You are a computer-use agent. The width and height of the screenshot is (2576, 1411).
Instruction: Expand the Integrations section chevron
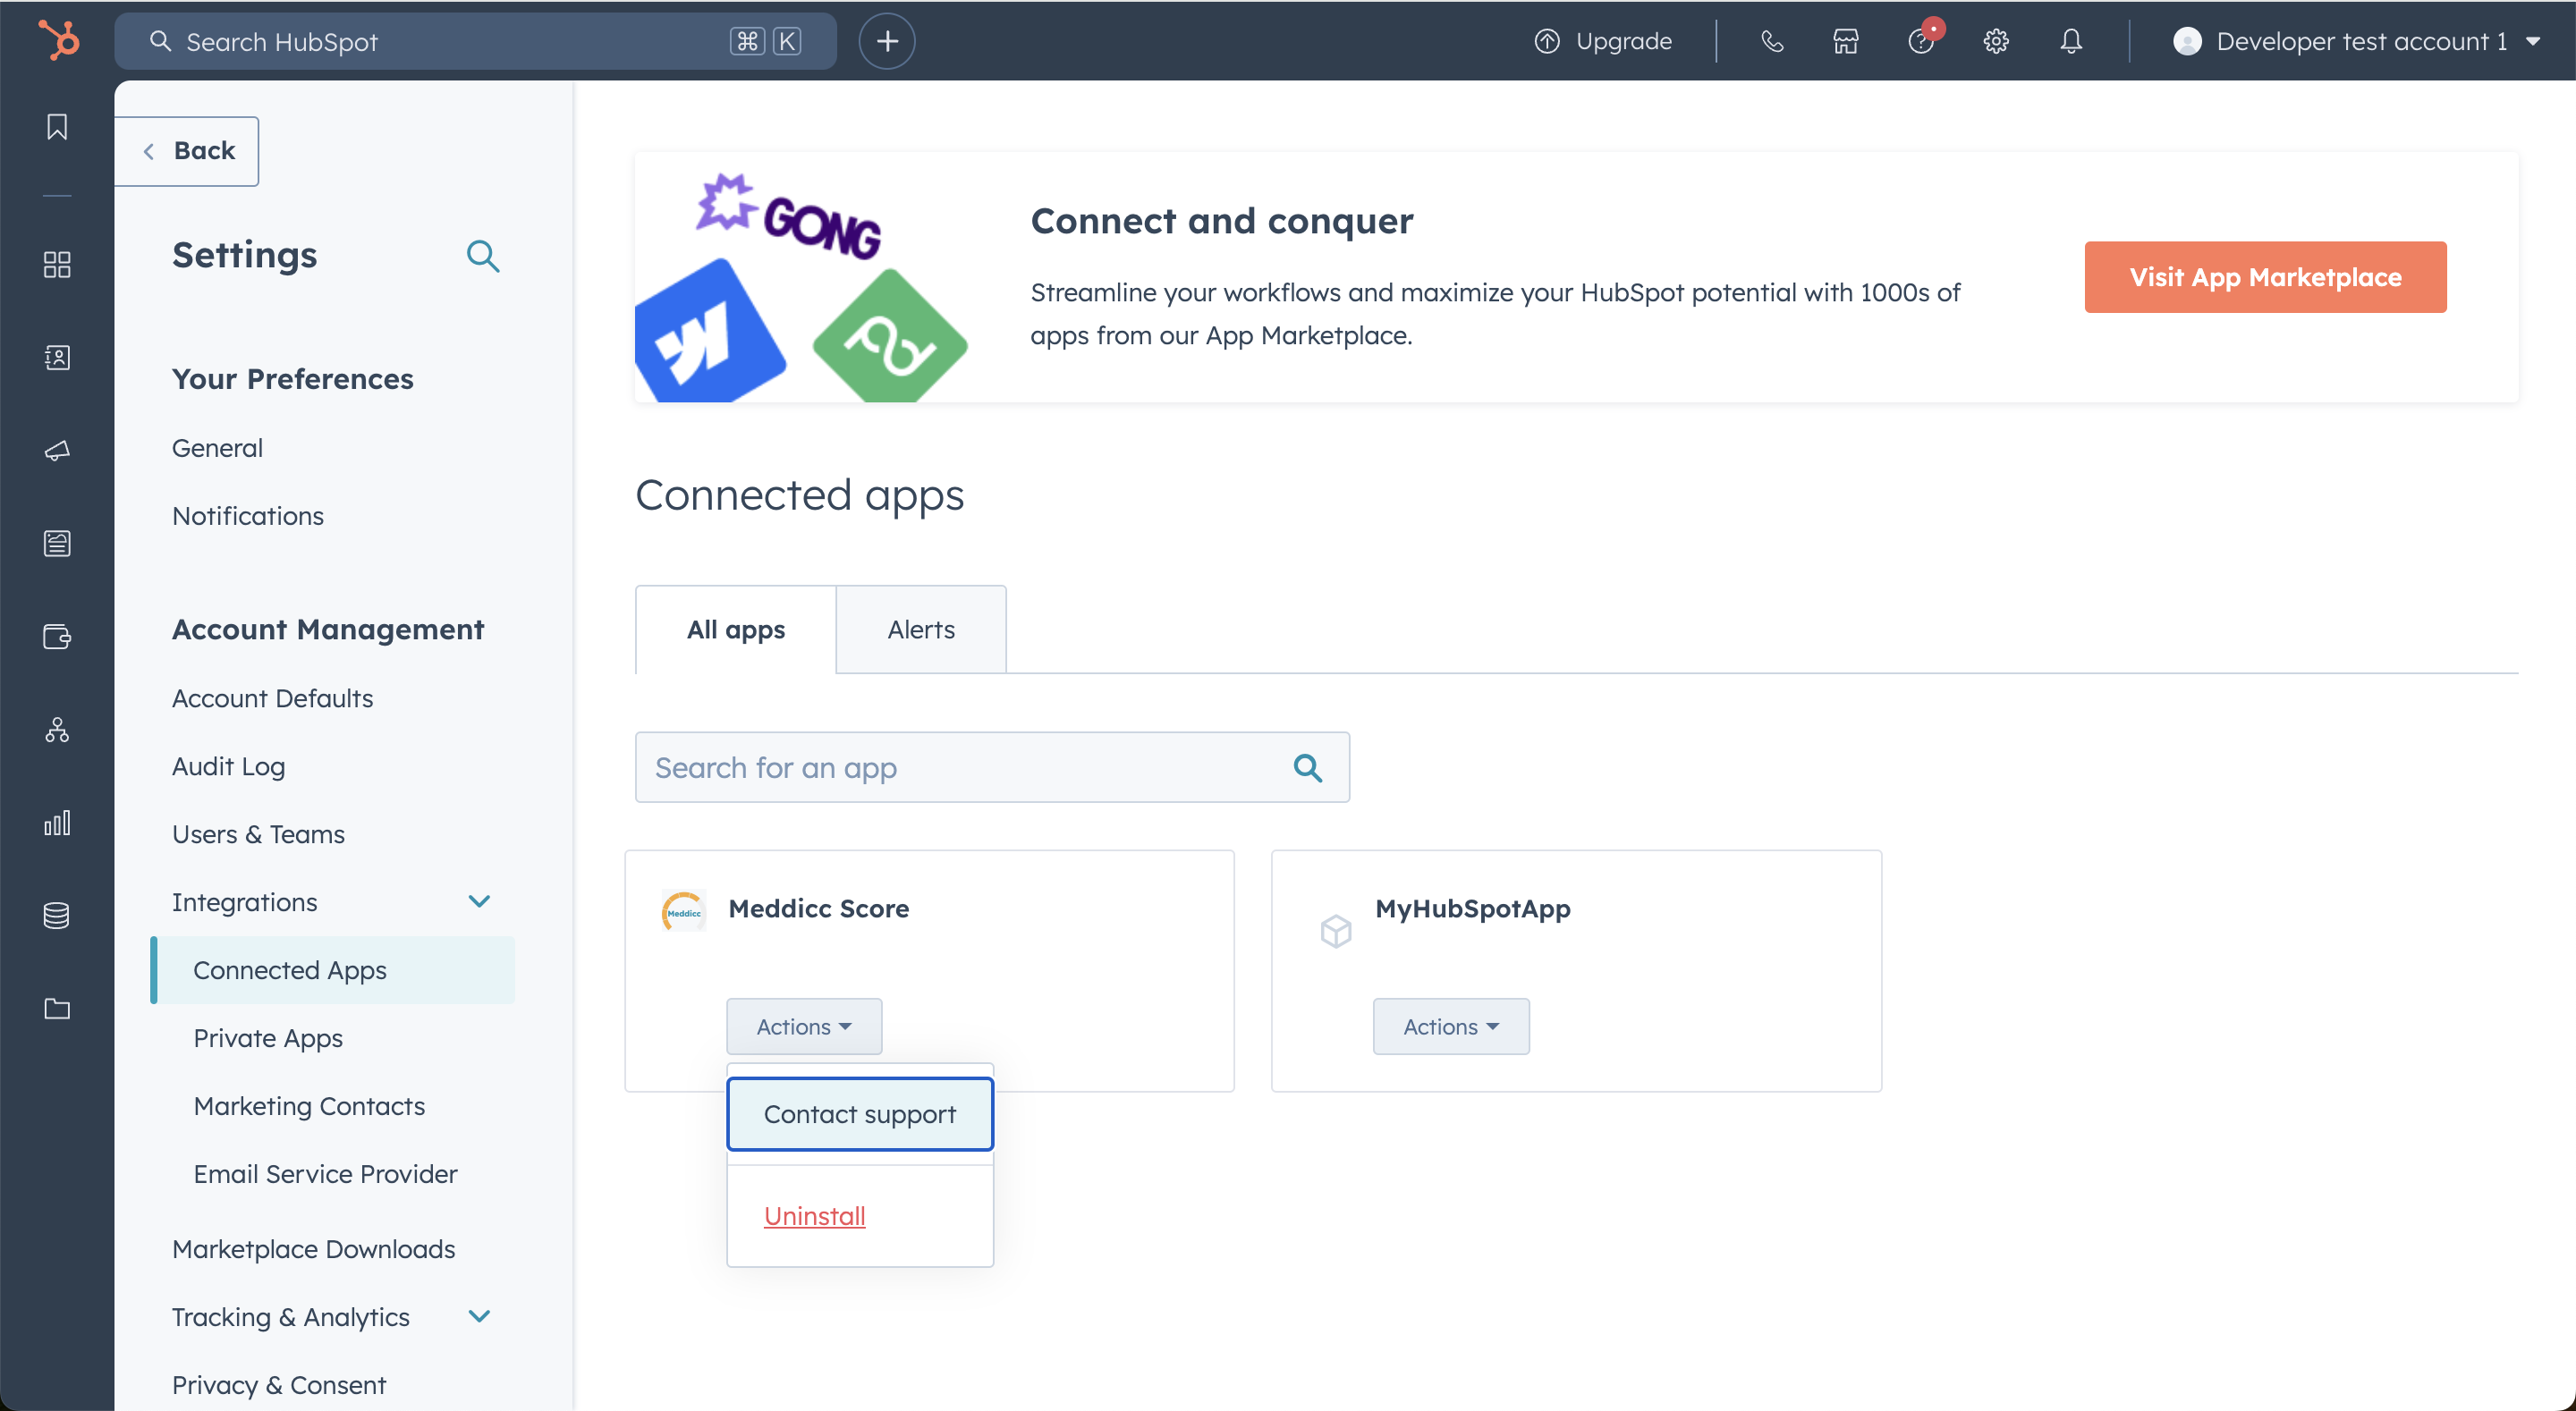pos(479,901)
